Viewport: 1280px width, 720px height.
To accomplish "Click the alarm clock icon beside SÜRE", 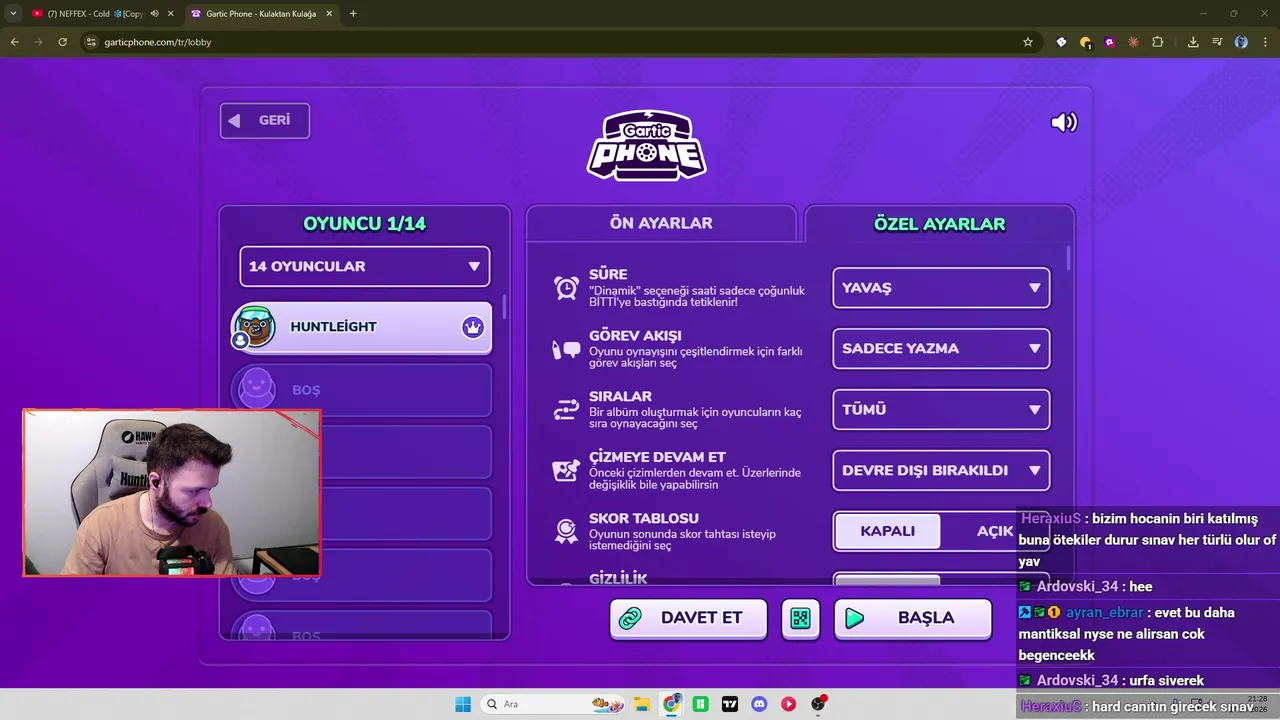I will coord(567,288).
